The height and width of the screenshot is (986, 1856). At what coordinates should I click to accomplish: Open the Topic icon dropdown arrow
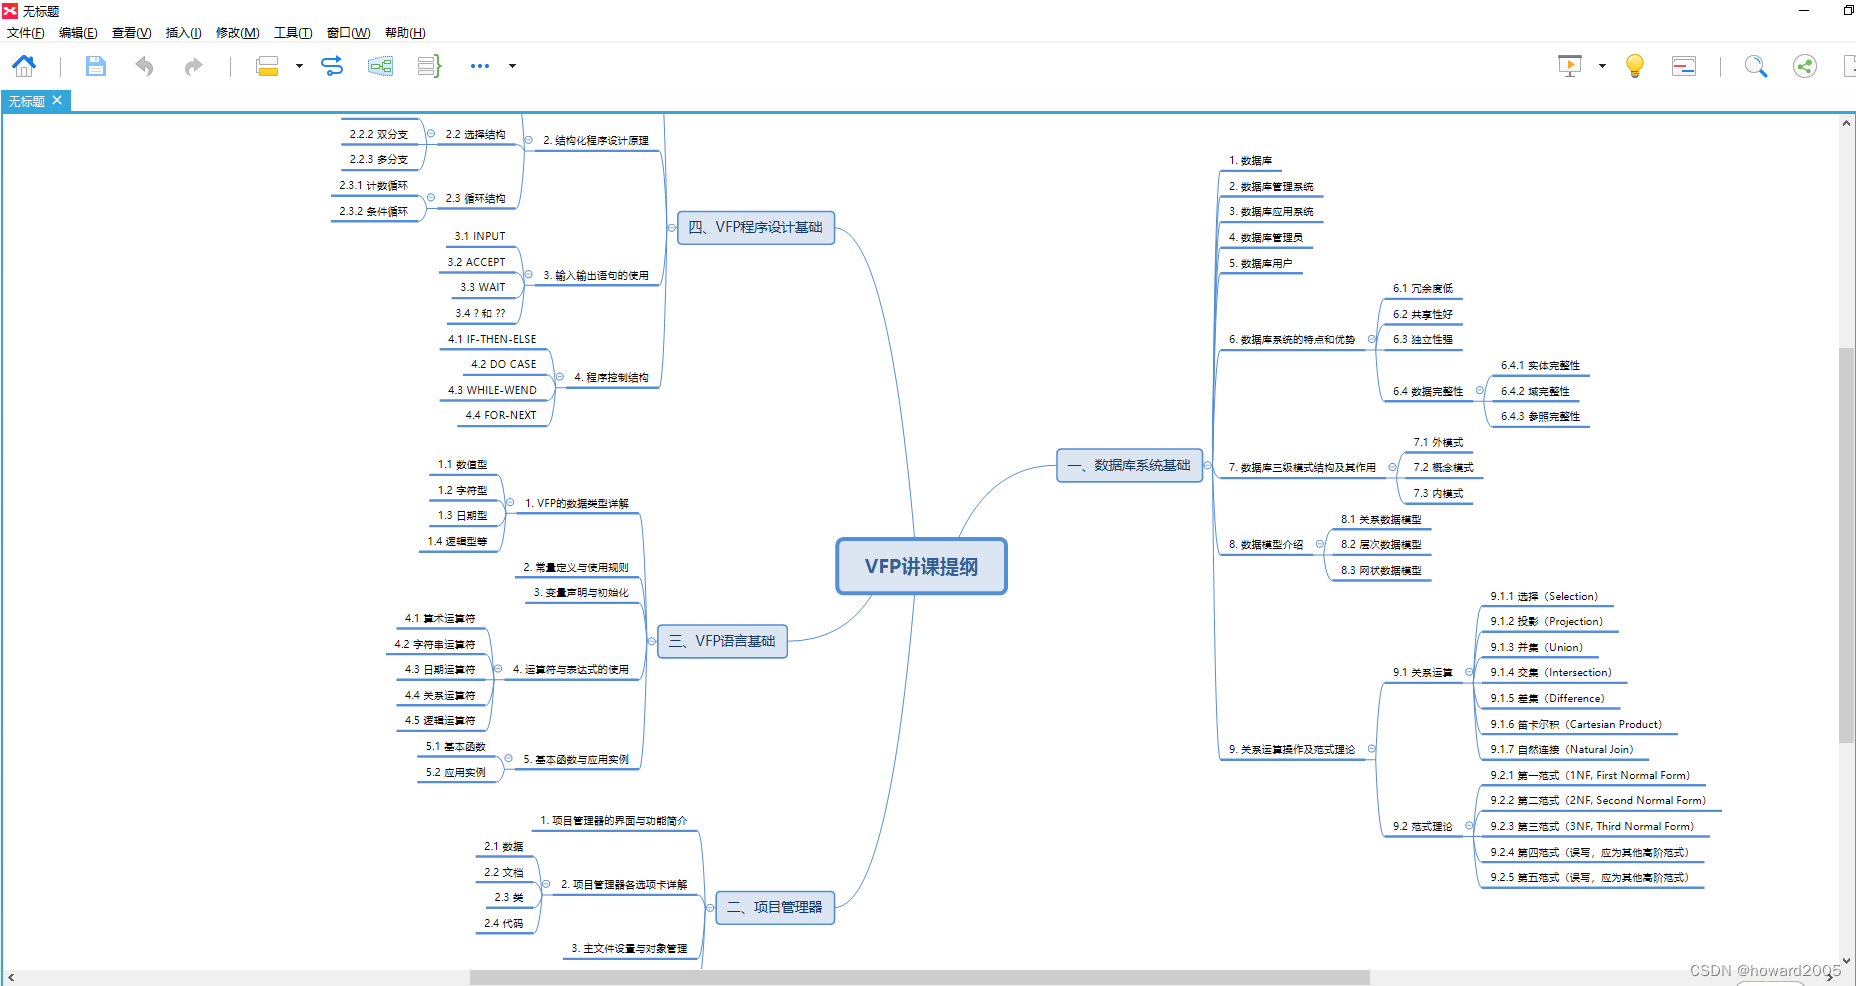[299, 66]
